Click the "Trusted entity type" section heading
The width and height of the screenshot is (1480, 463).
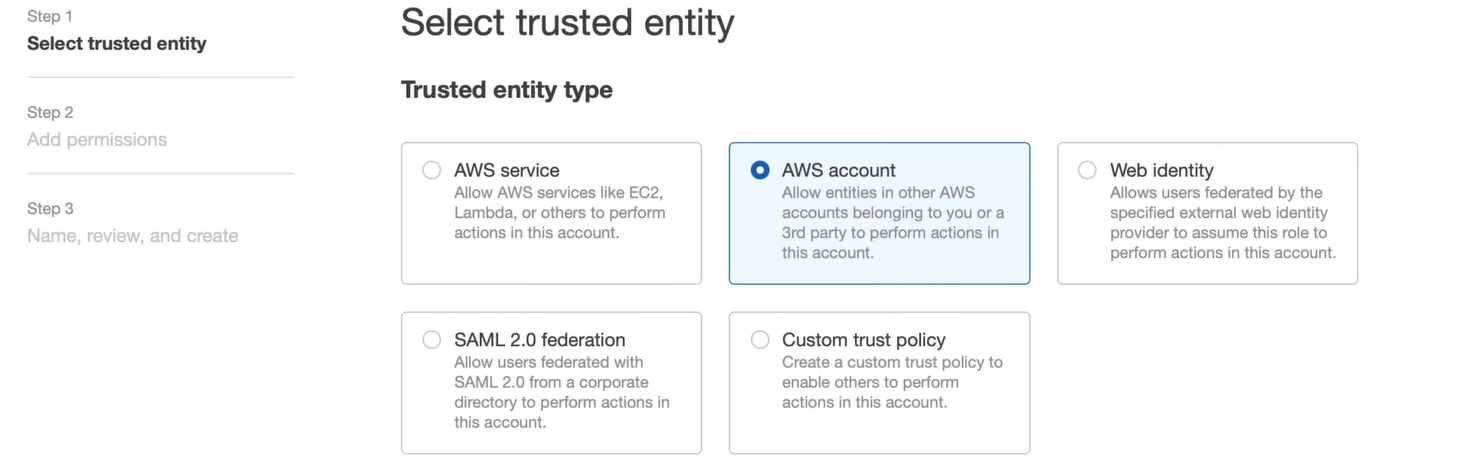tap(507, 90)
